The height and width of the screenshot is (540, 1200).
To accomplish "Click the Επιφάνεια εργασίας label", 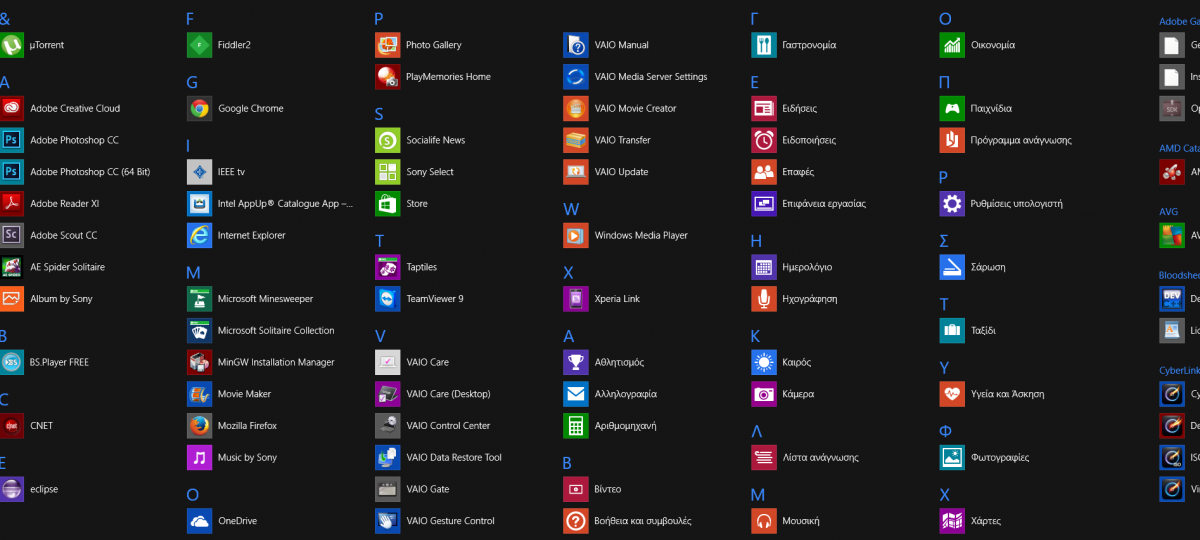I will 824,204.
